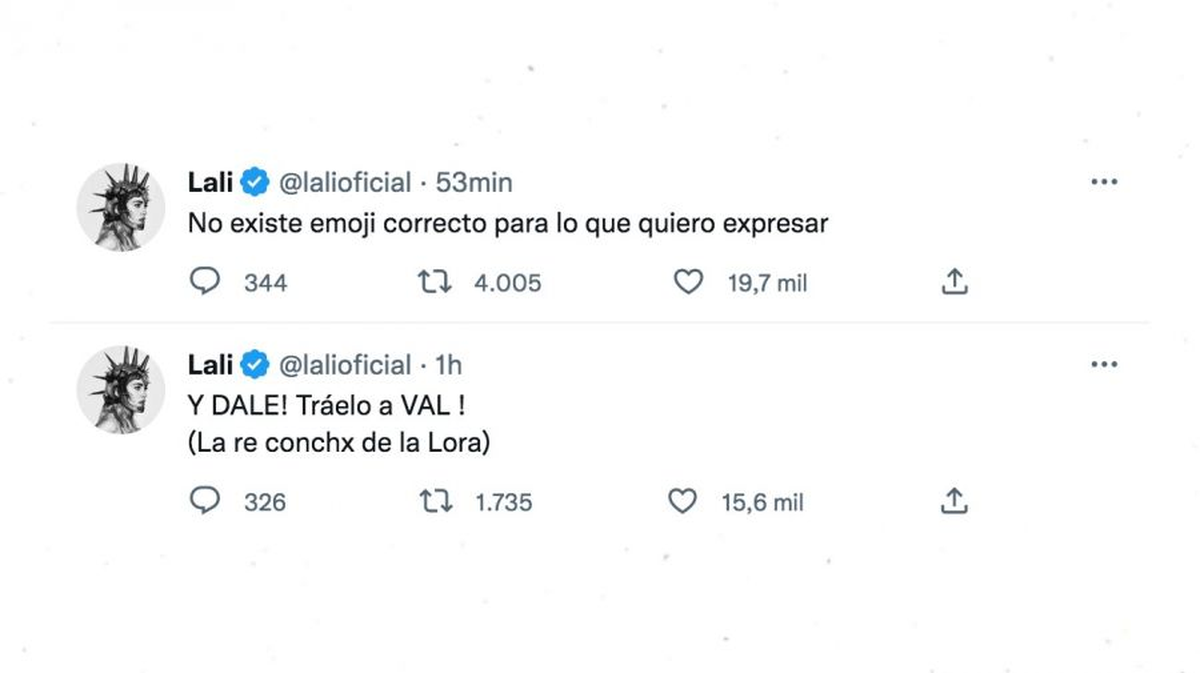Click the 53min timestamp link
The width and height of the screenshot is (1200, 673).
pos(474,183)
